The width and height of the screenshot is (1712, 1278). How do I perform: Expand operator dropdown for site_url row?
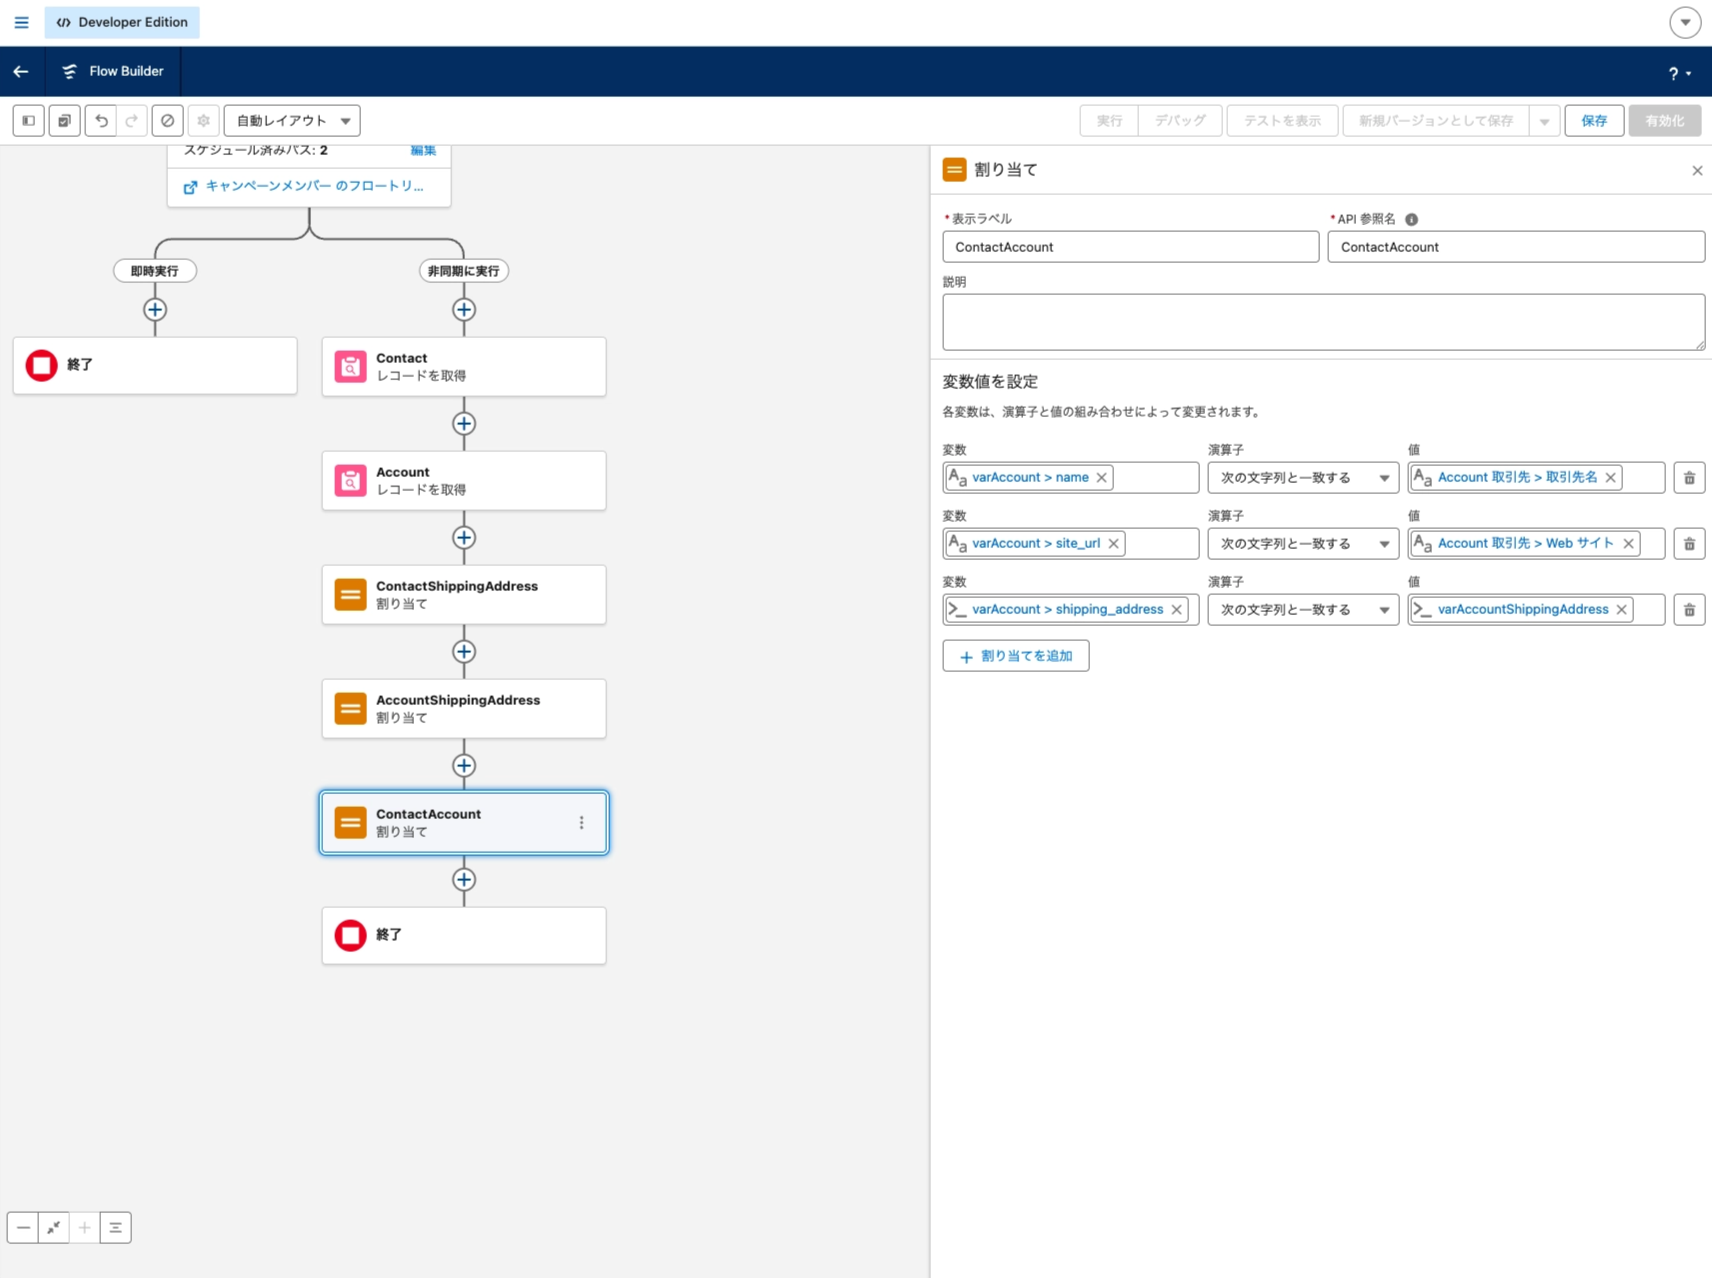[x=1302, y=544]
